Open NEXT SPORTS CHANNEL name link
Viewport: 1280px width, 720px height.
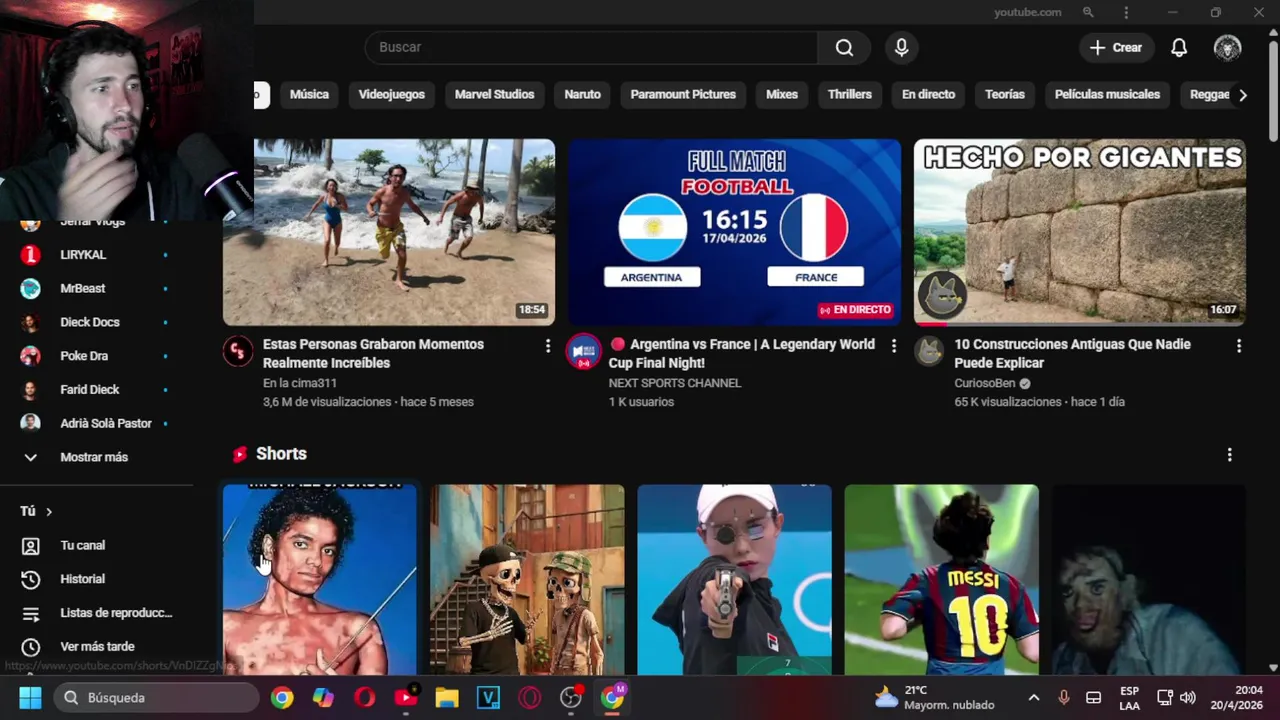point(675,383)
